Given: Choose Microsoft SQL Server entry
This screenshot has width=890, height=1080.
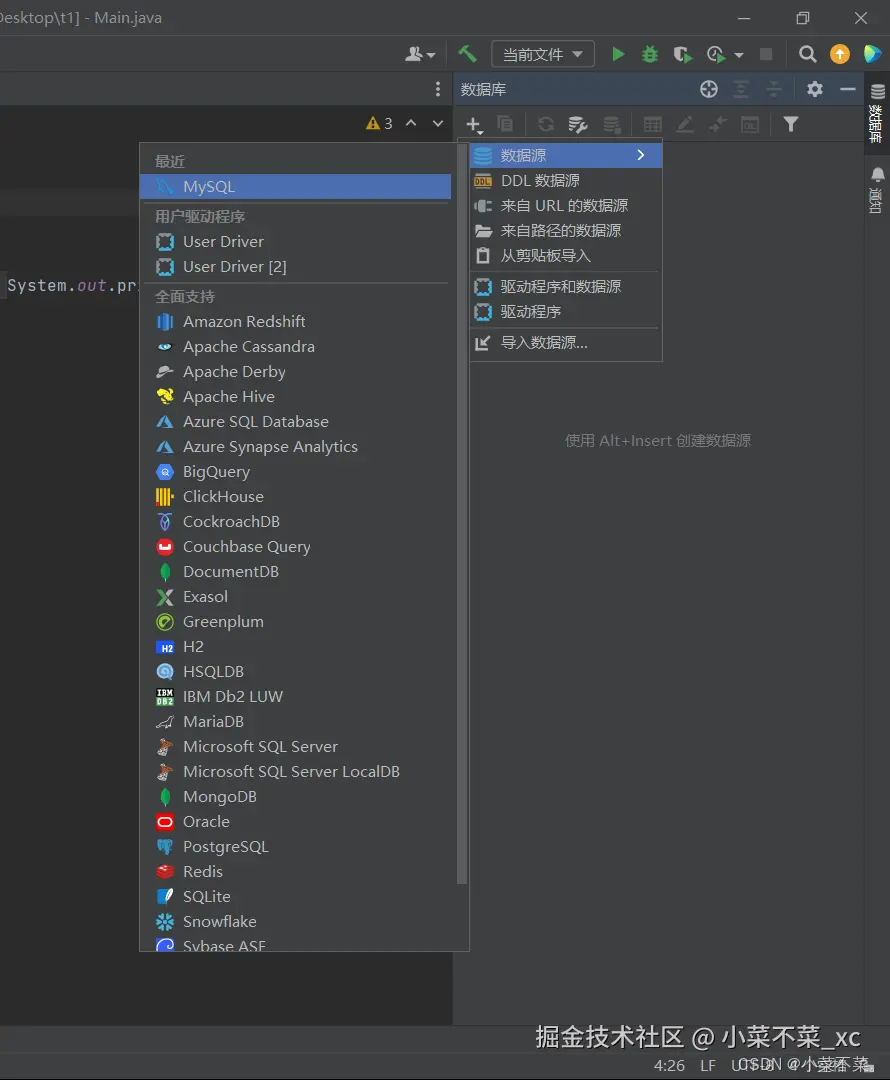Looking at the screenshot, I should click(296, 747).
